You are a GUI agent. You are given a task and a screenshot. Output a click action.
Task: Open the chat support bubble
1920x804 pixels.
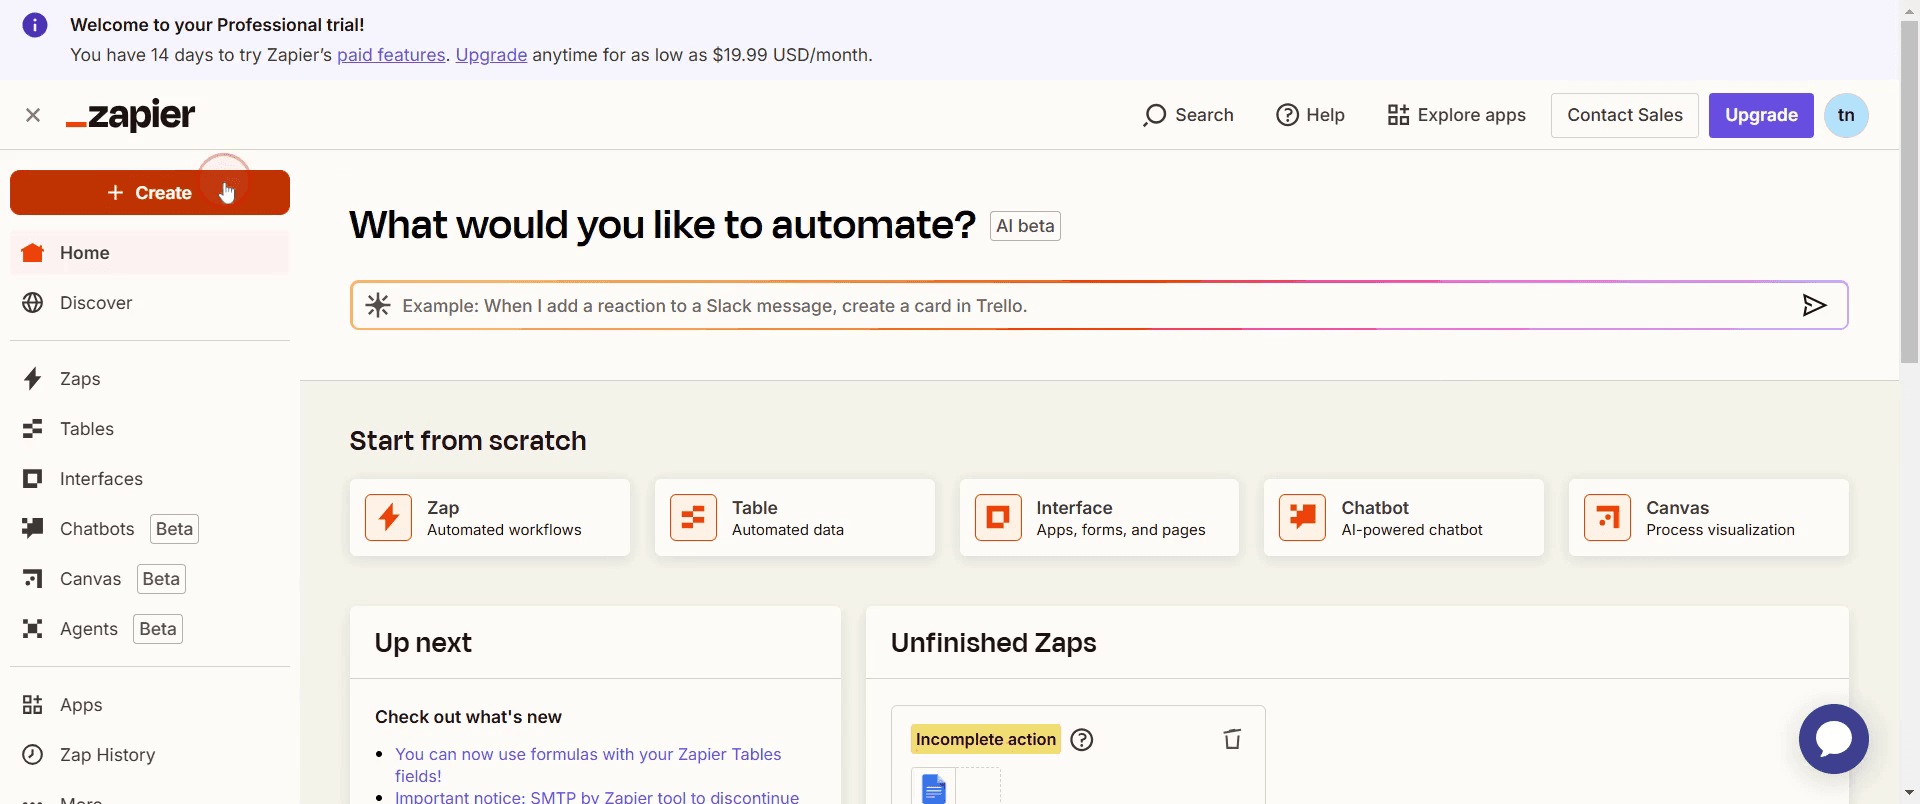click(x=1834, y=739)
